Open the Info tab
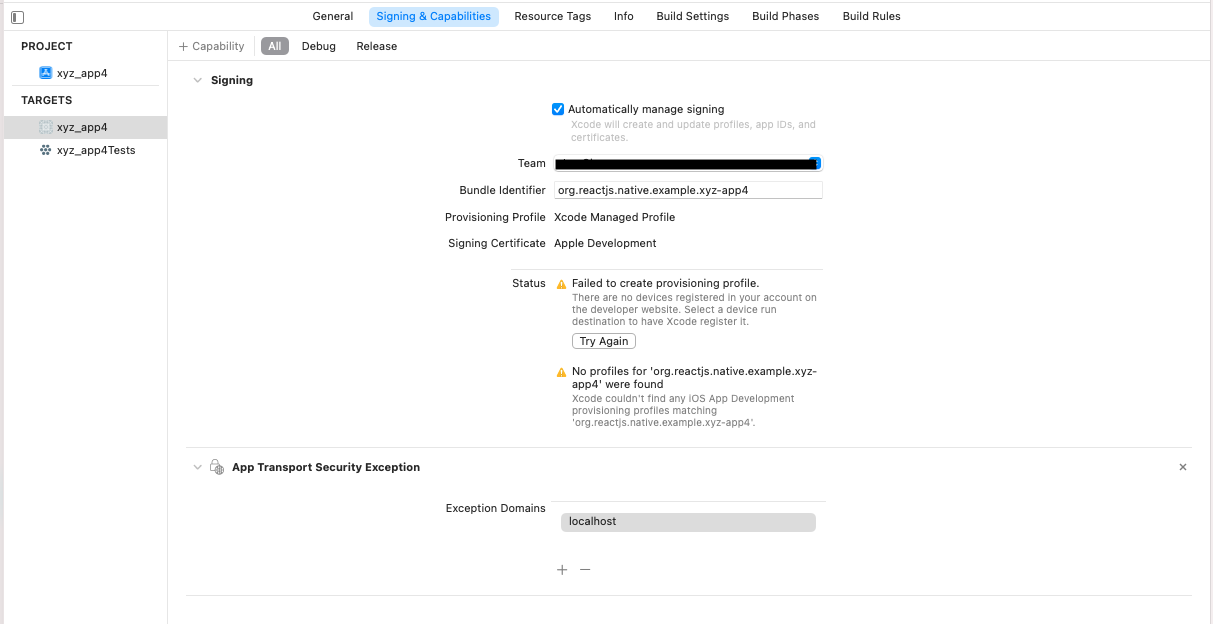The image size is (1213, 624). [x=623, y=16]
